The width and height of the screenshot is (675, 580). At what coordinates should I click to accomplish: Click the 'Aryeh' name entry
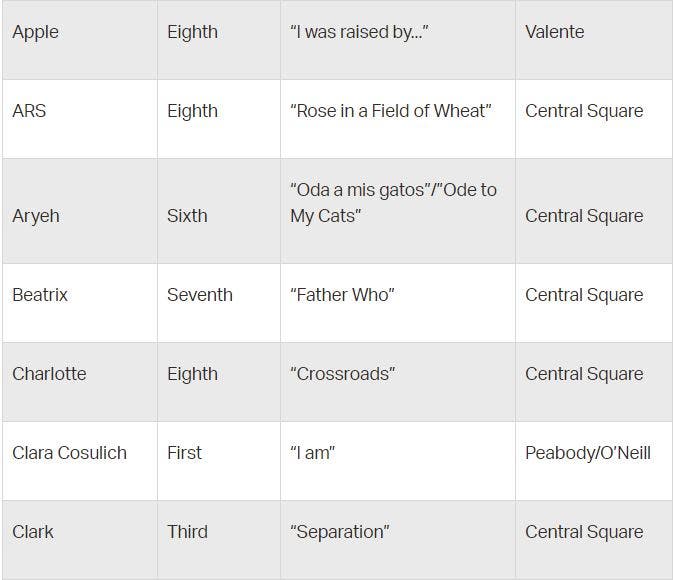point(35,216)
